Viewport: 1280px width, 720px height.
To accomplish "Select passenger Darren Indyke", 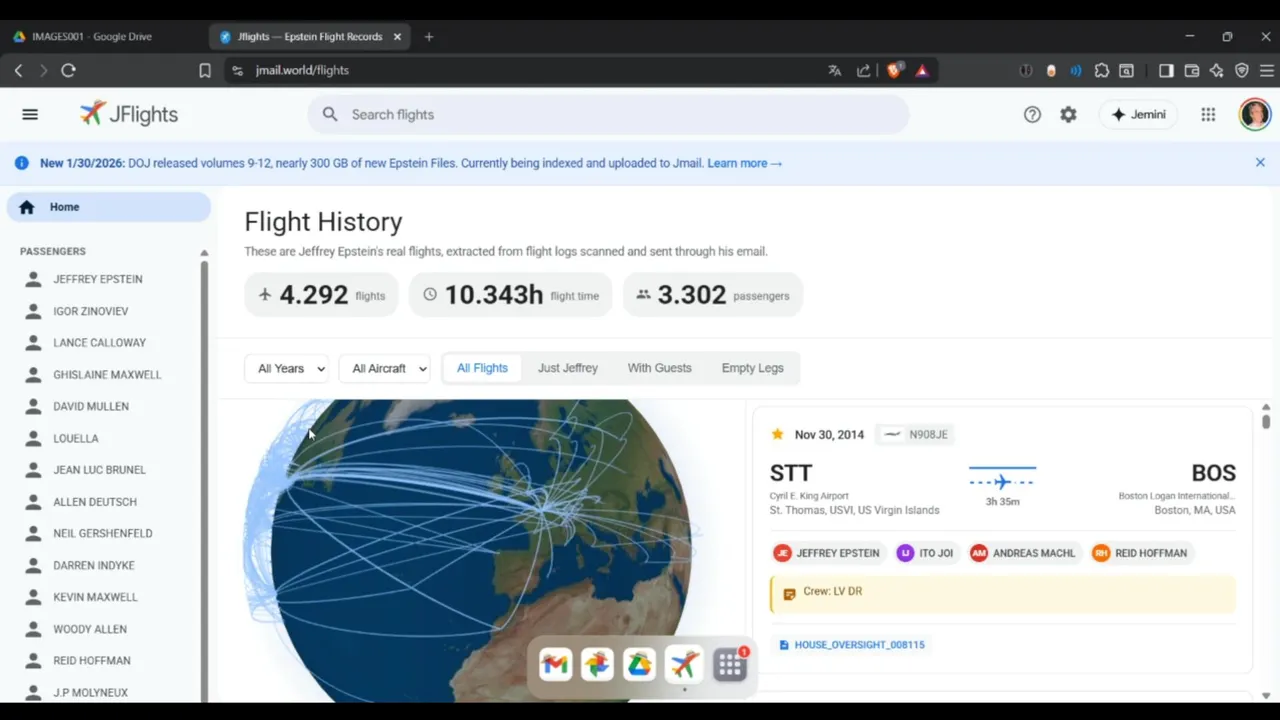I will pos(94,565).
